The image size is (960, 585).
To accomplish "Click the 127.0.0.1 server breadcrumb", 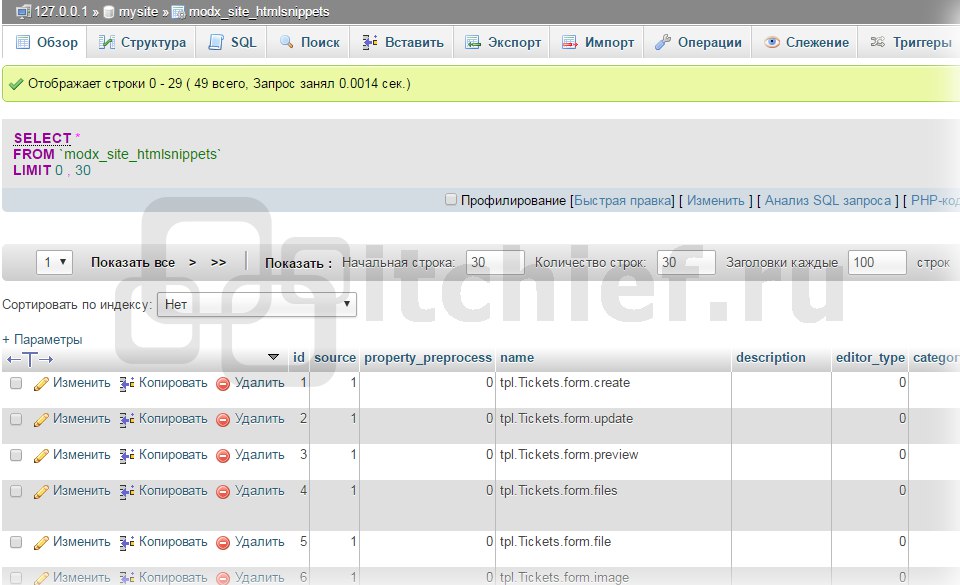I will coord(60,12).
